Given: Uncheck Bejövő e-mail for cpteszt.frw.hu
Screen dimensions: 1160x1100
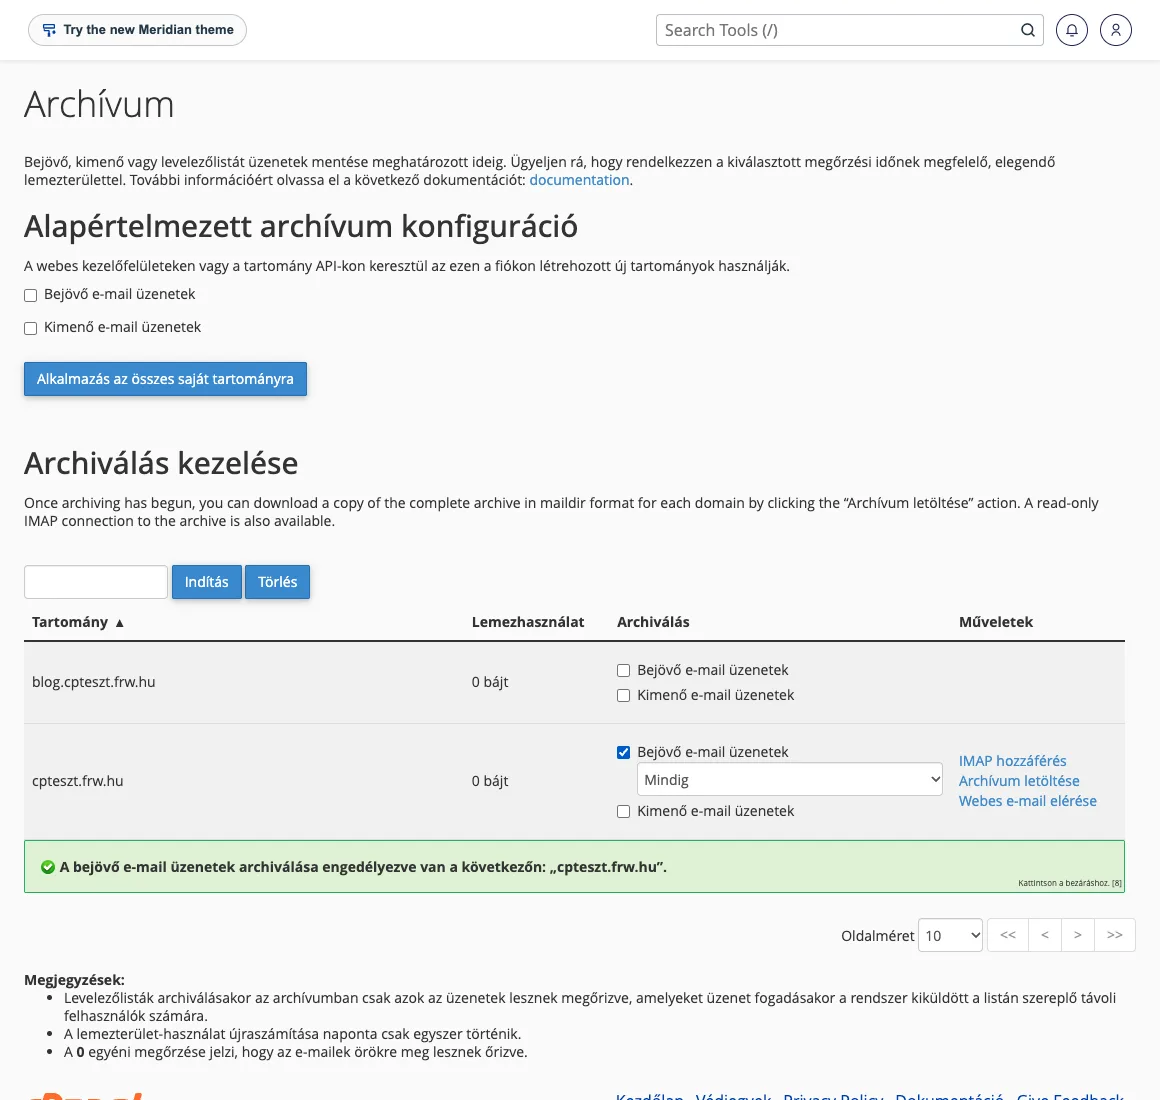Looking at the screenshot, I should point(624,752).
